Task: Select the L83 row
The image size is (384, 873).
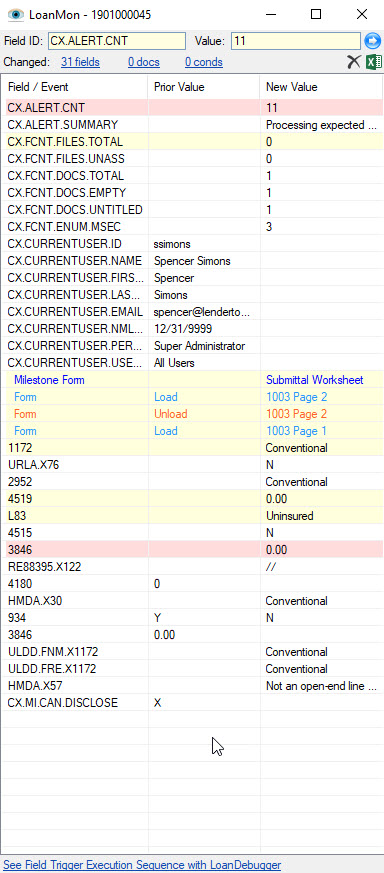Action: (x=192, y=516)
